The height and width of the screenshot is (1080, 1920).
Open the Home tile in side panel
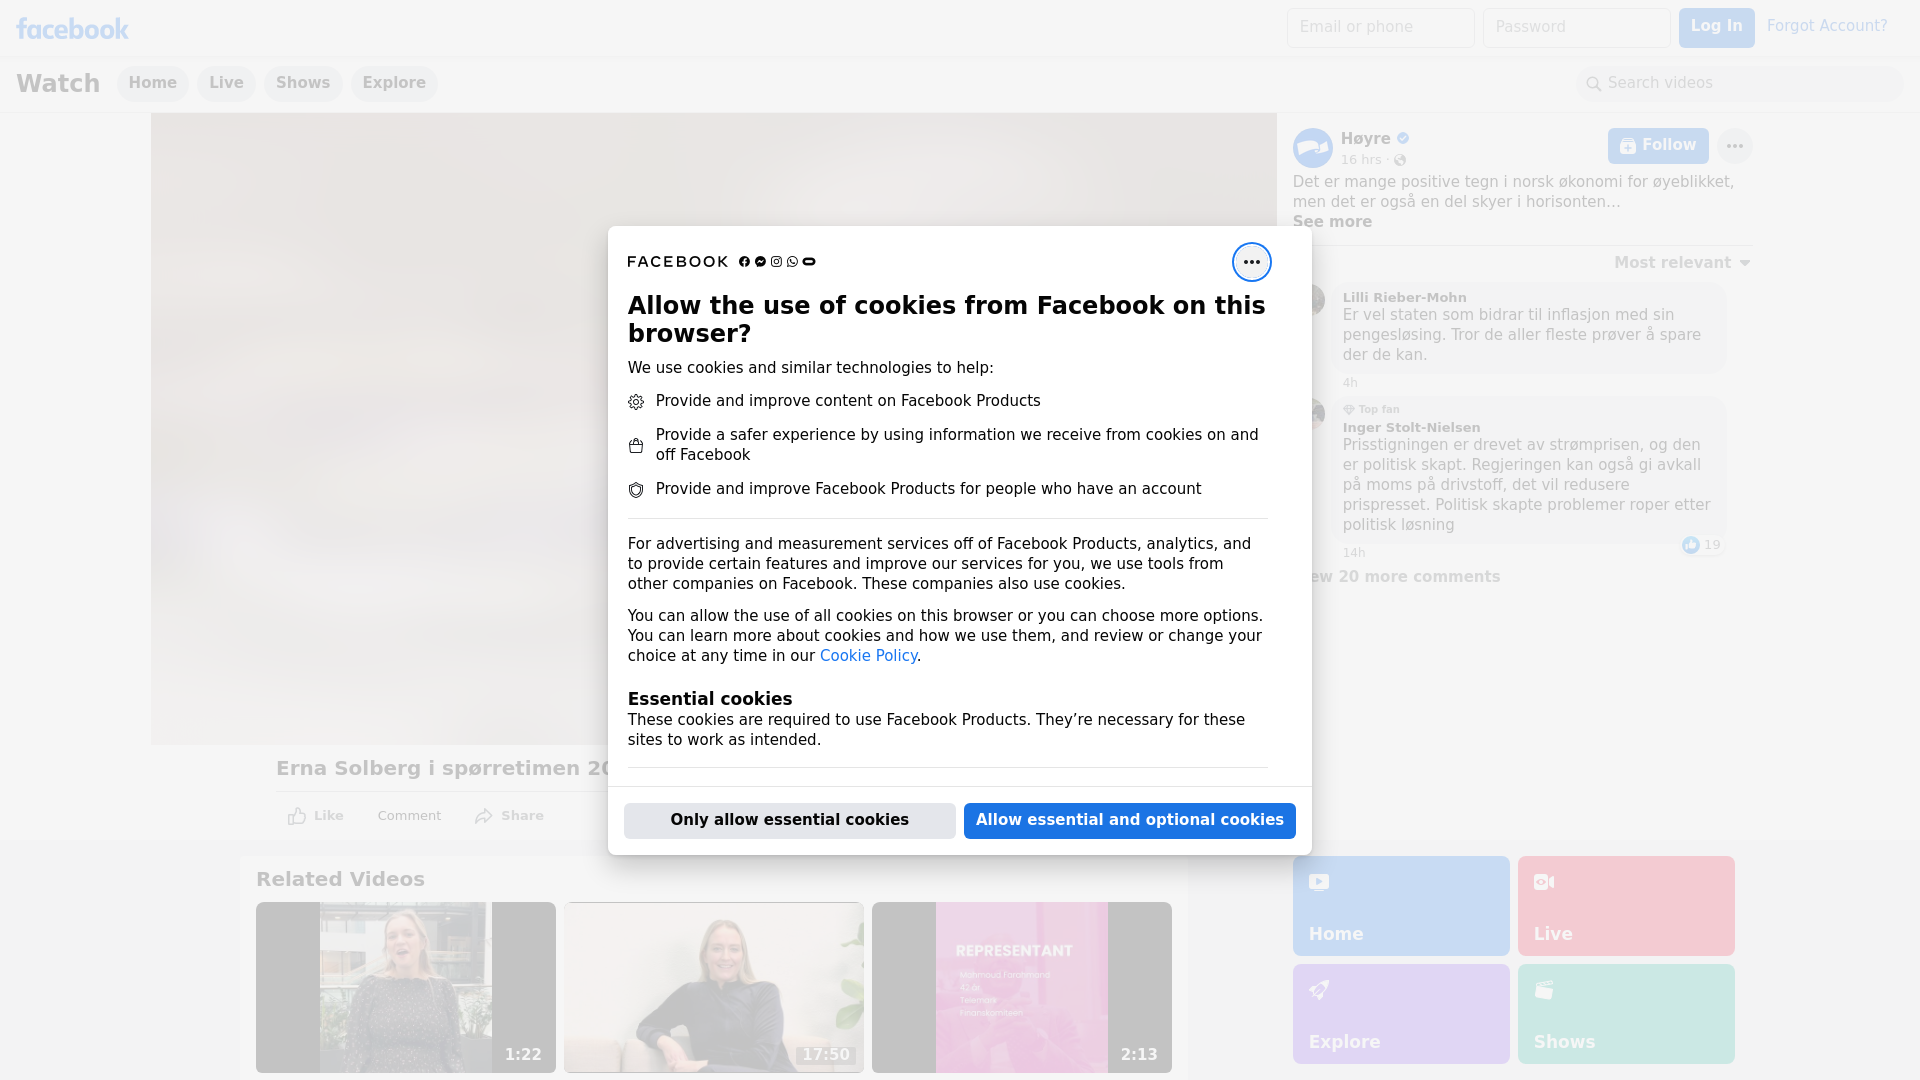pos(1401,906)
